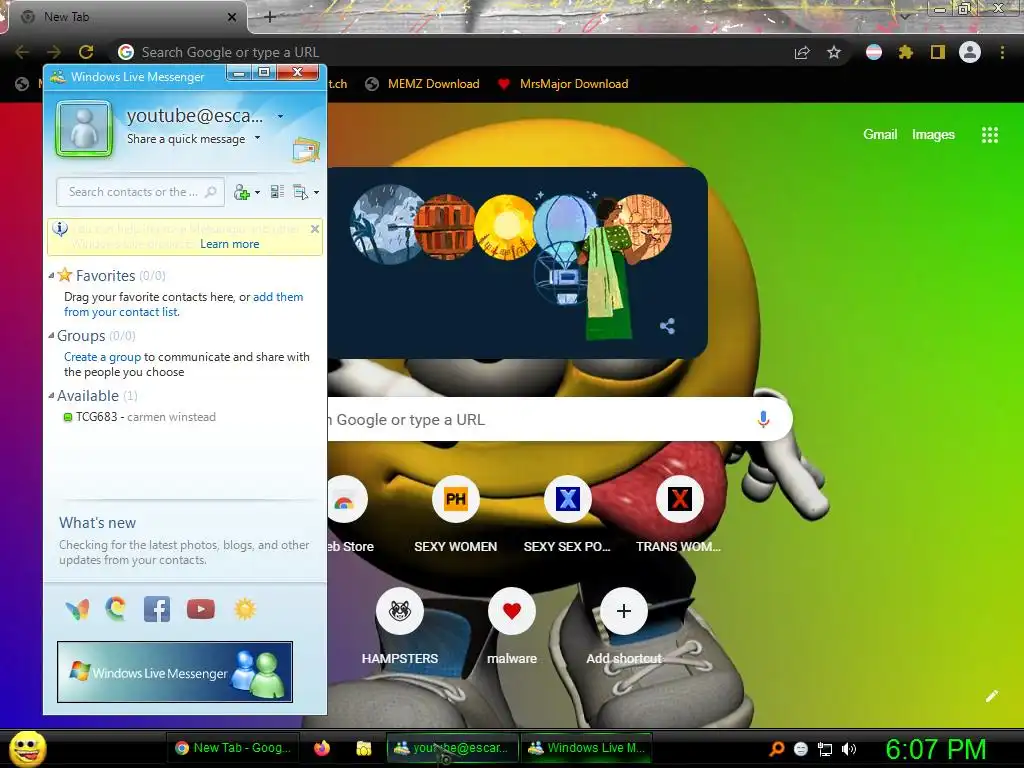
Task: Click the Add shortcut button
Action: (624, 627)
